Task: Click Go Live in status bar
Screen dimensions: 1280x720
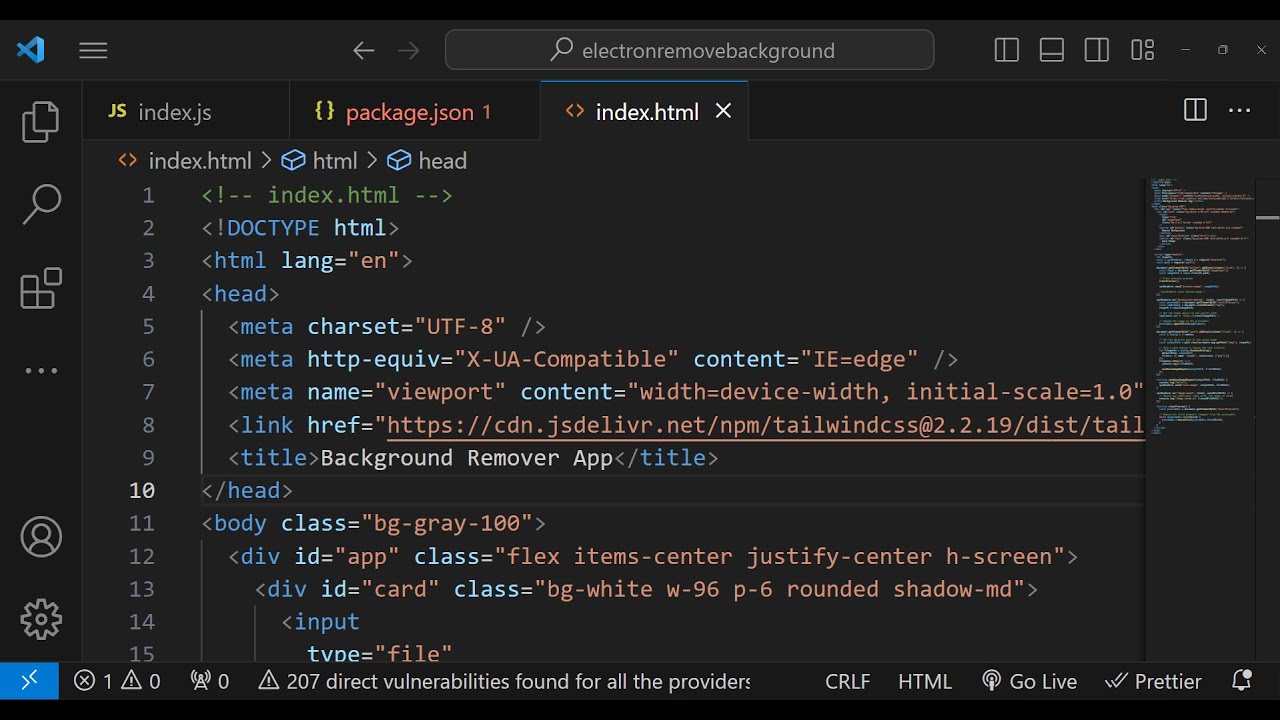Action: (1030, 681)
